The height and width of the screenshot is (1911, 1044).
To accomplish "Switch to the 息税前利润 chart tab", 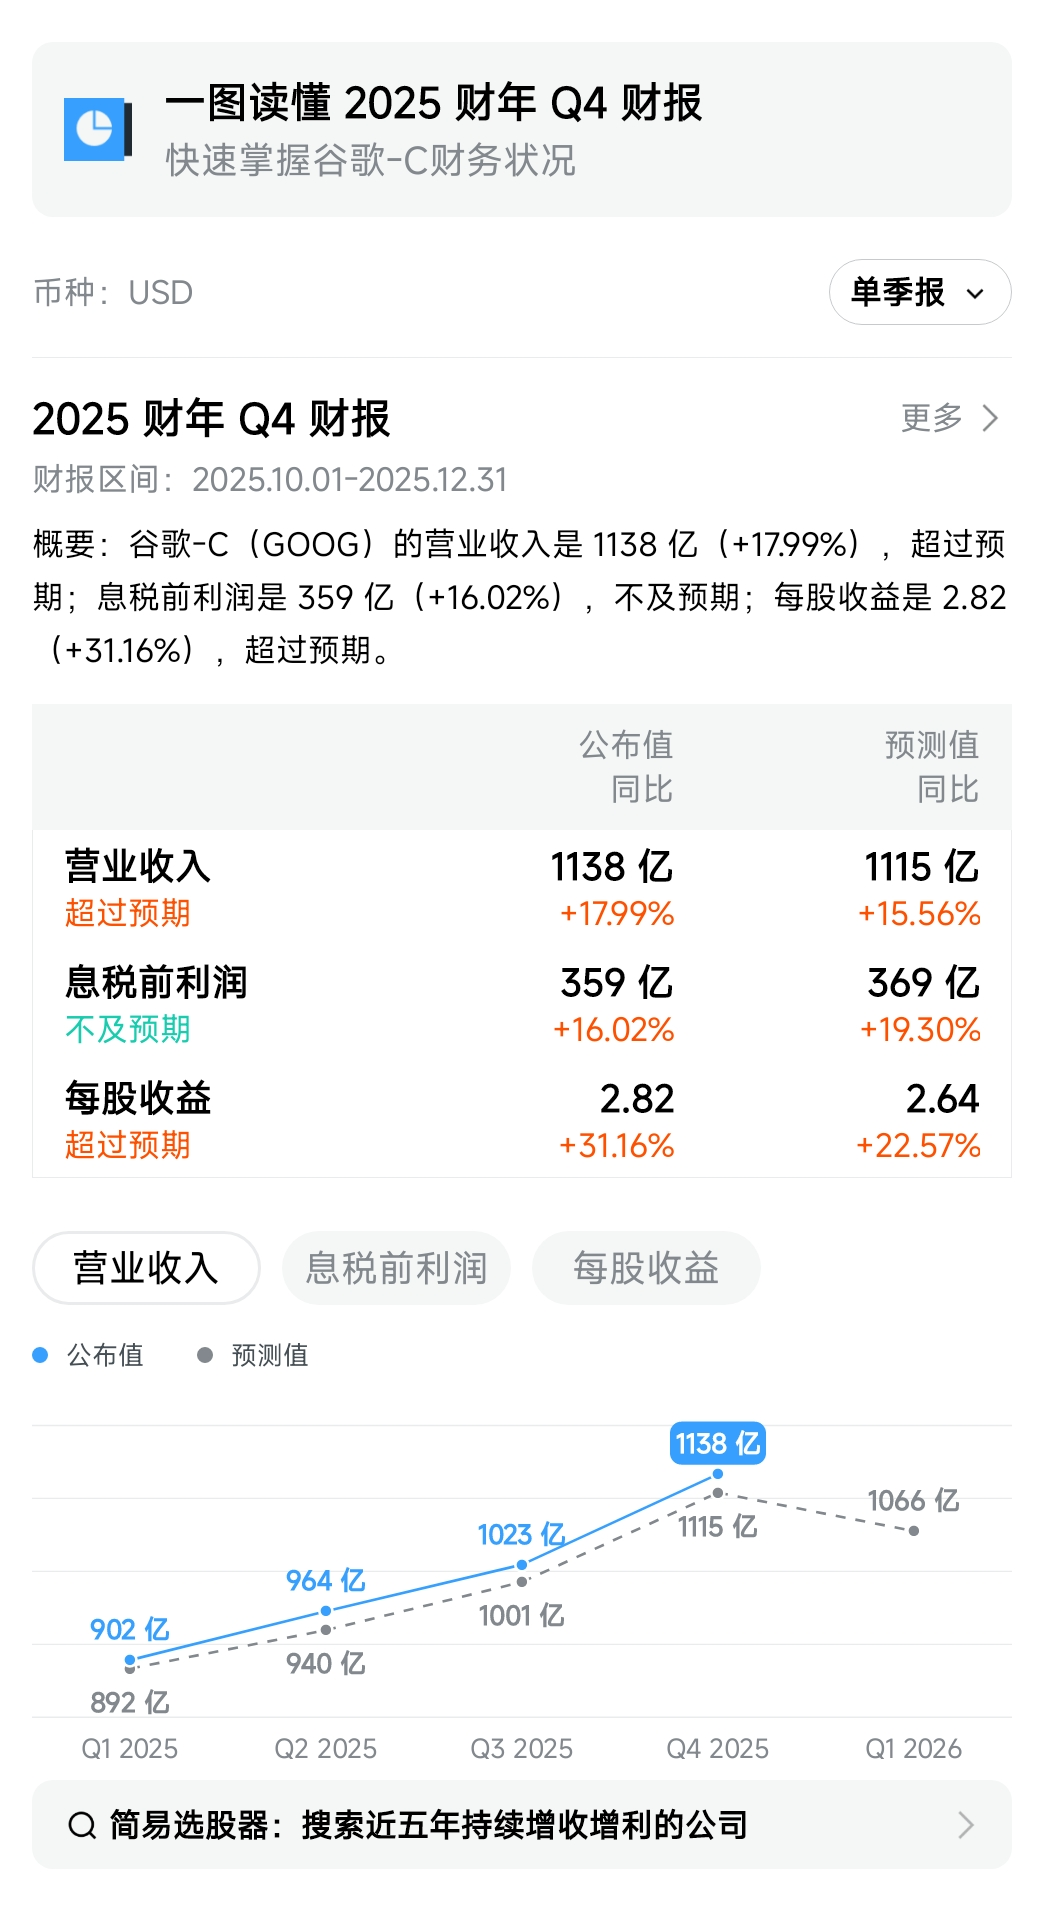I will point(396,1268).
